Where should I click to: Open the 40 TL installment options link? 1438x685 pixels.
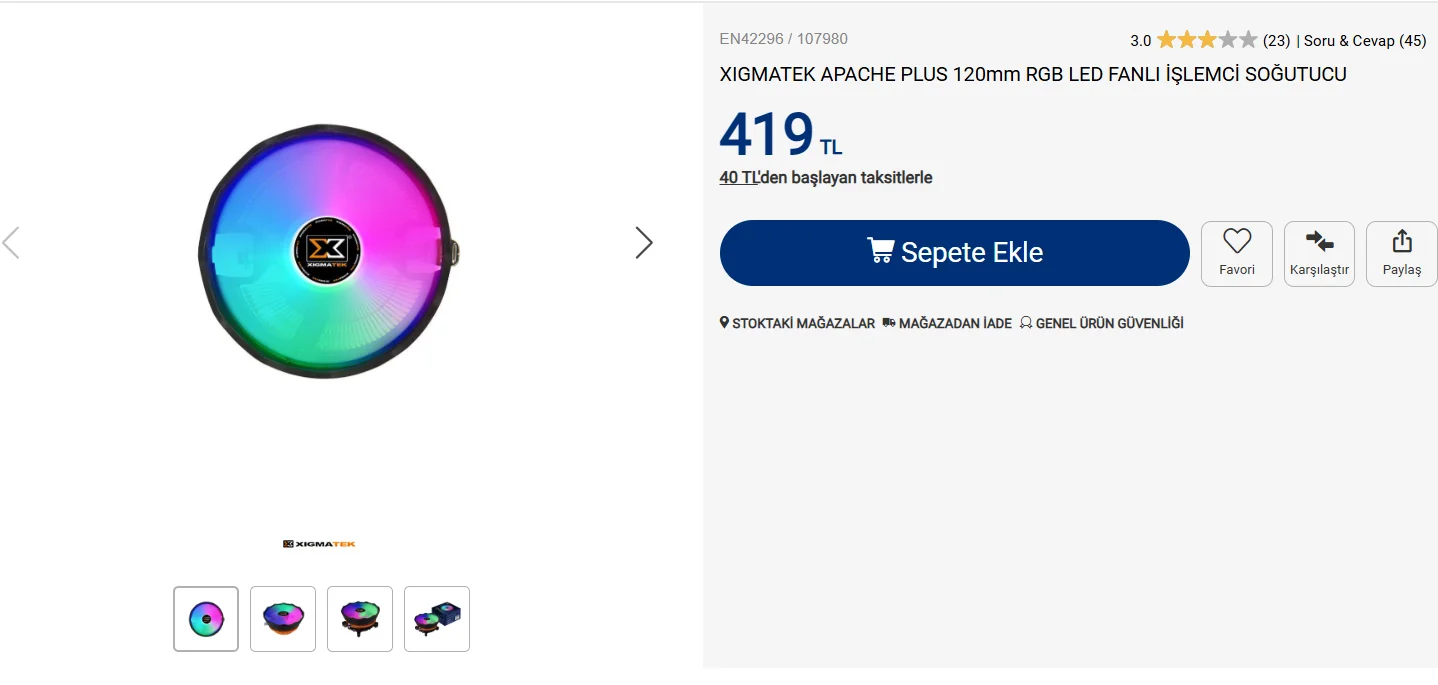coord(739,178)
